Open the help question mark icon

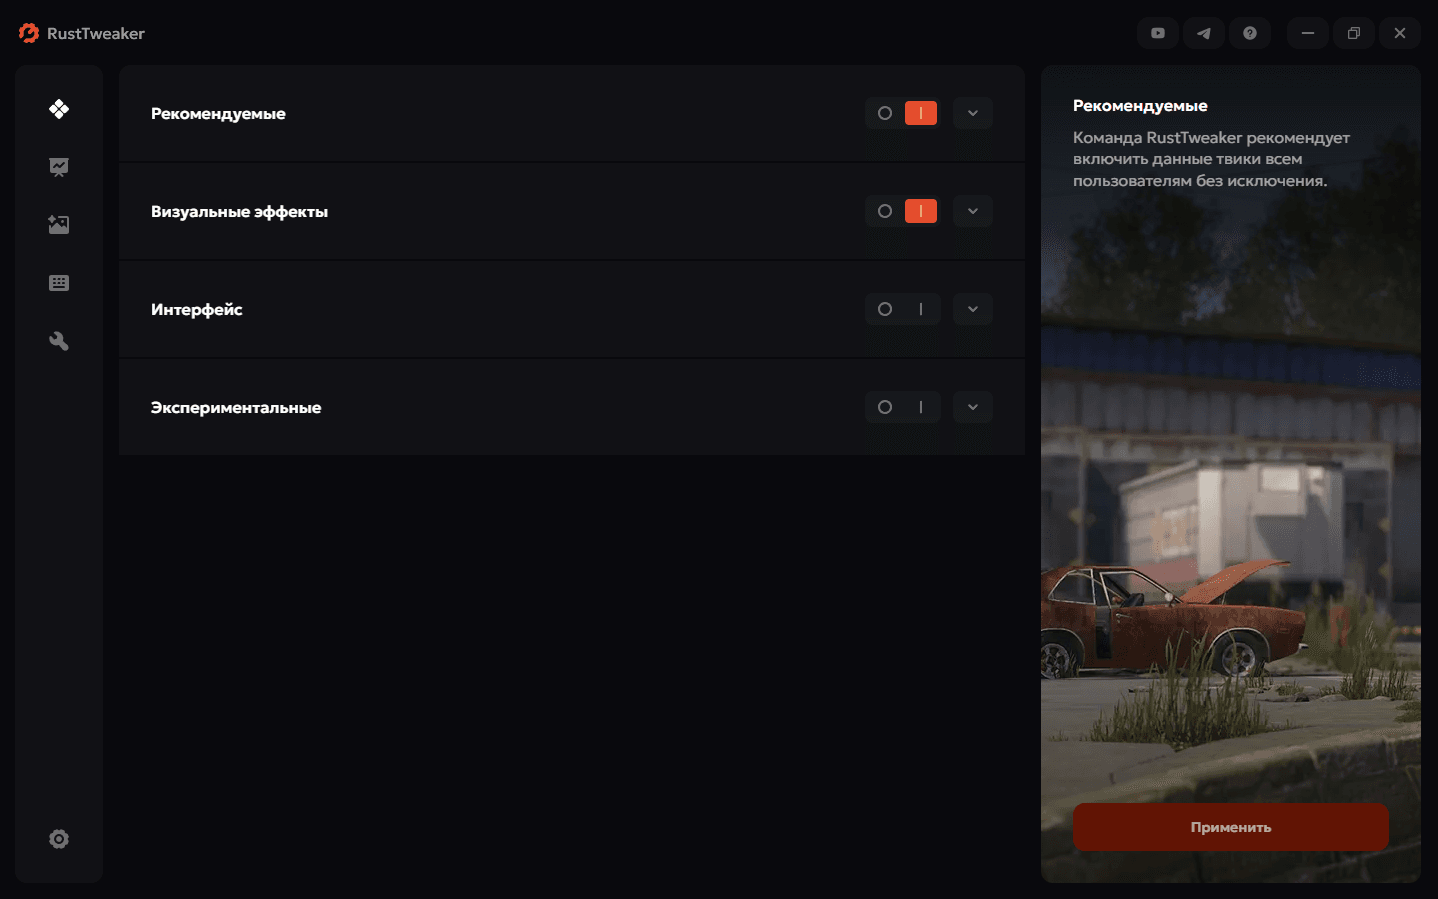click(1250, 33)
